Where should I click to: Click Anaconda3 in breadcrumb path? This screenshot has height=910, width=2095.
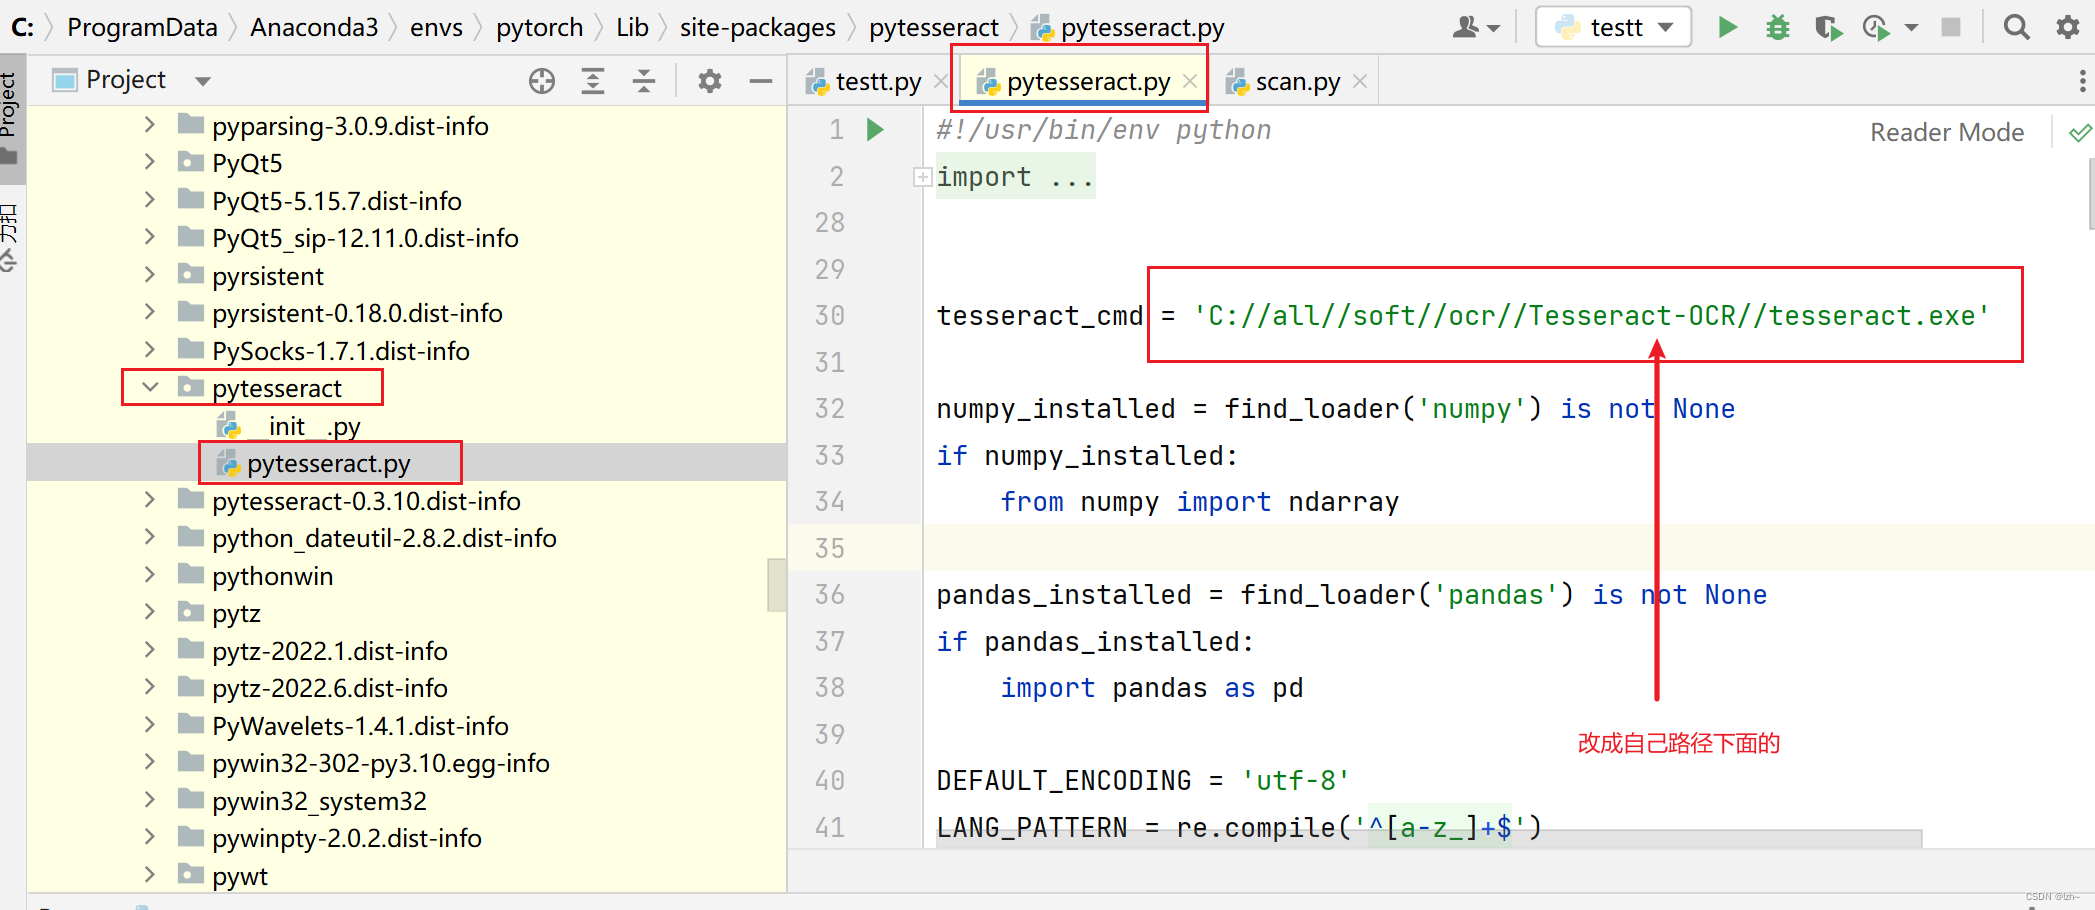(314, 27)
